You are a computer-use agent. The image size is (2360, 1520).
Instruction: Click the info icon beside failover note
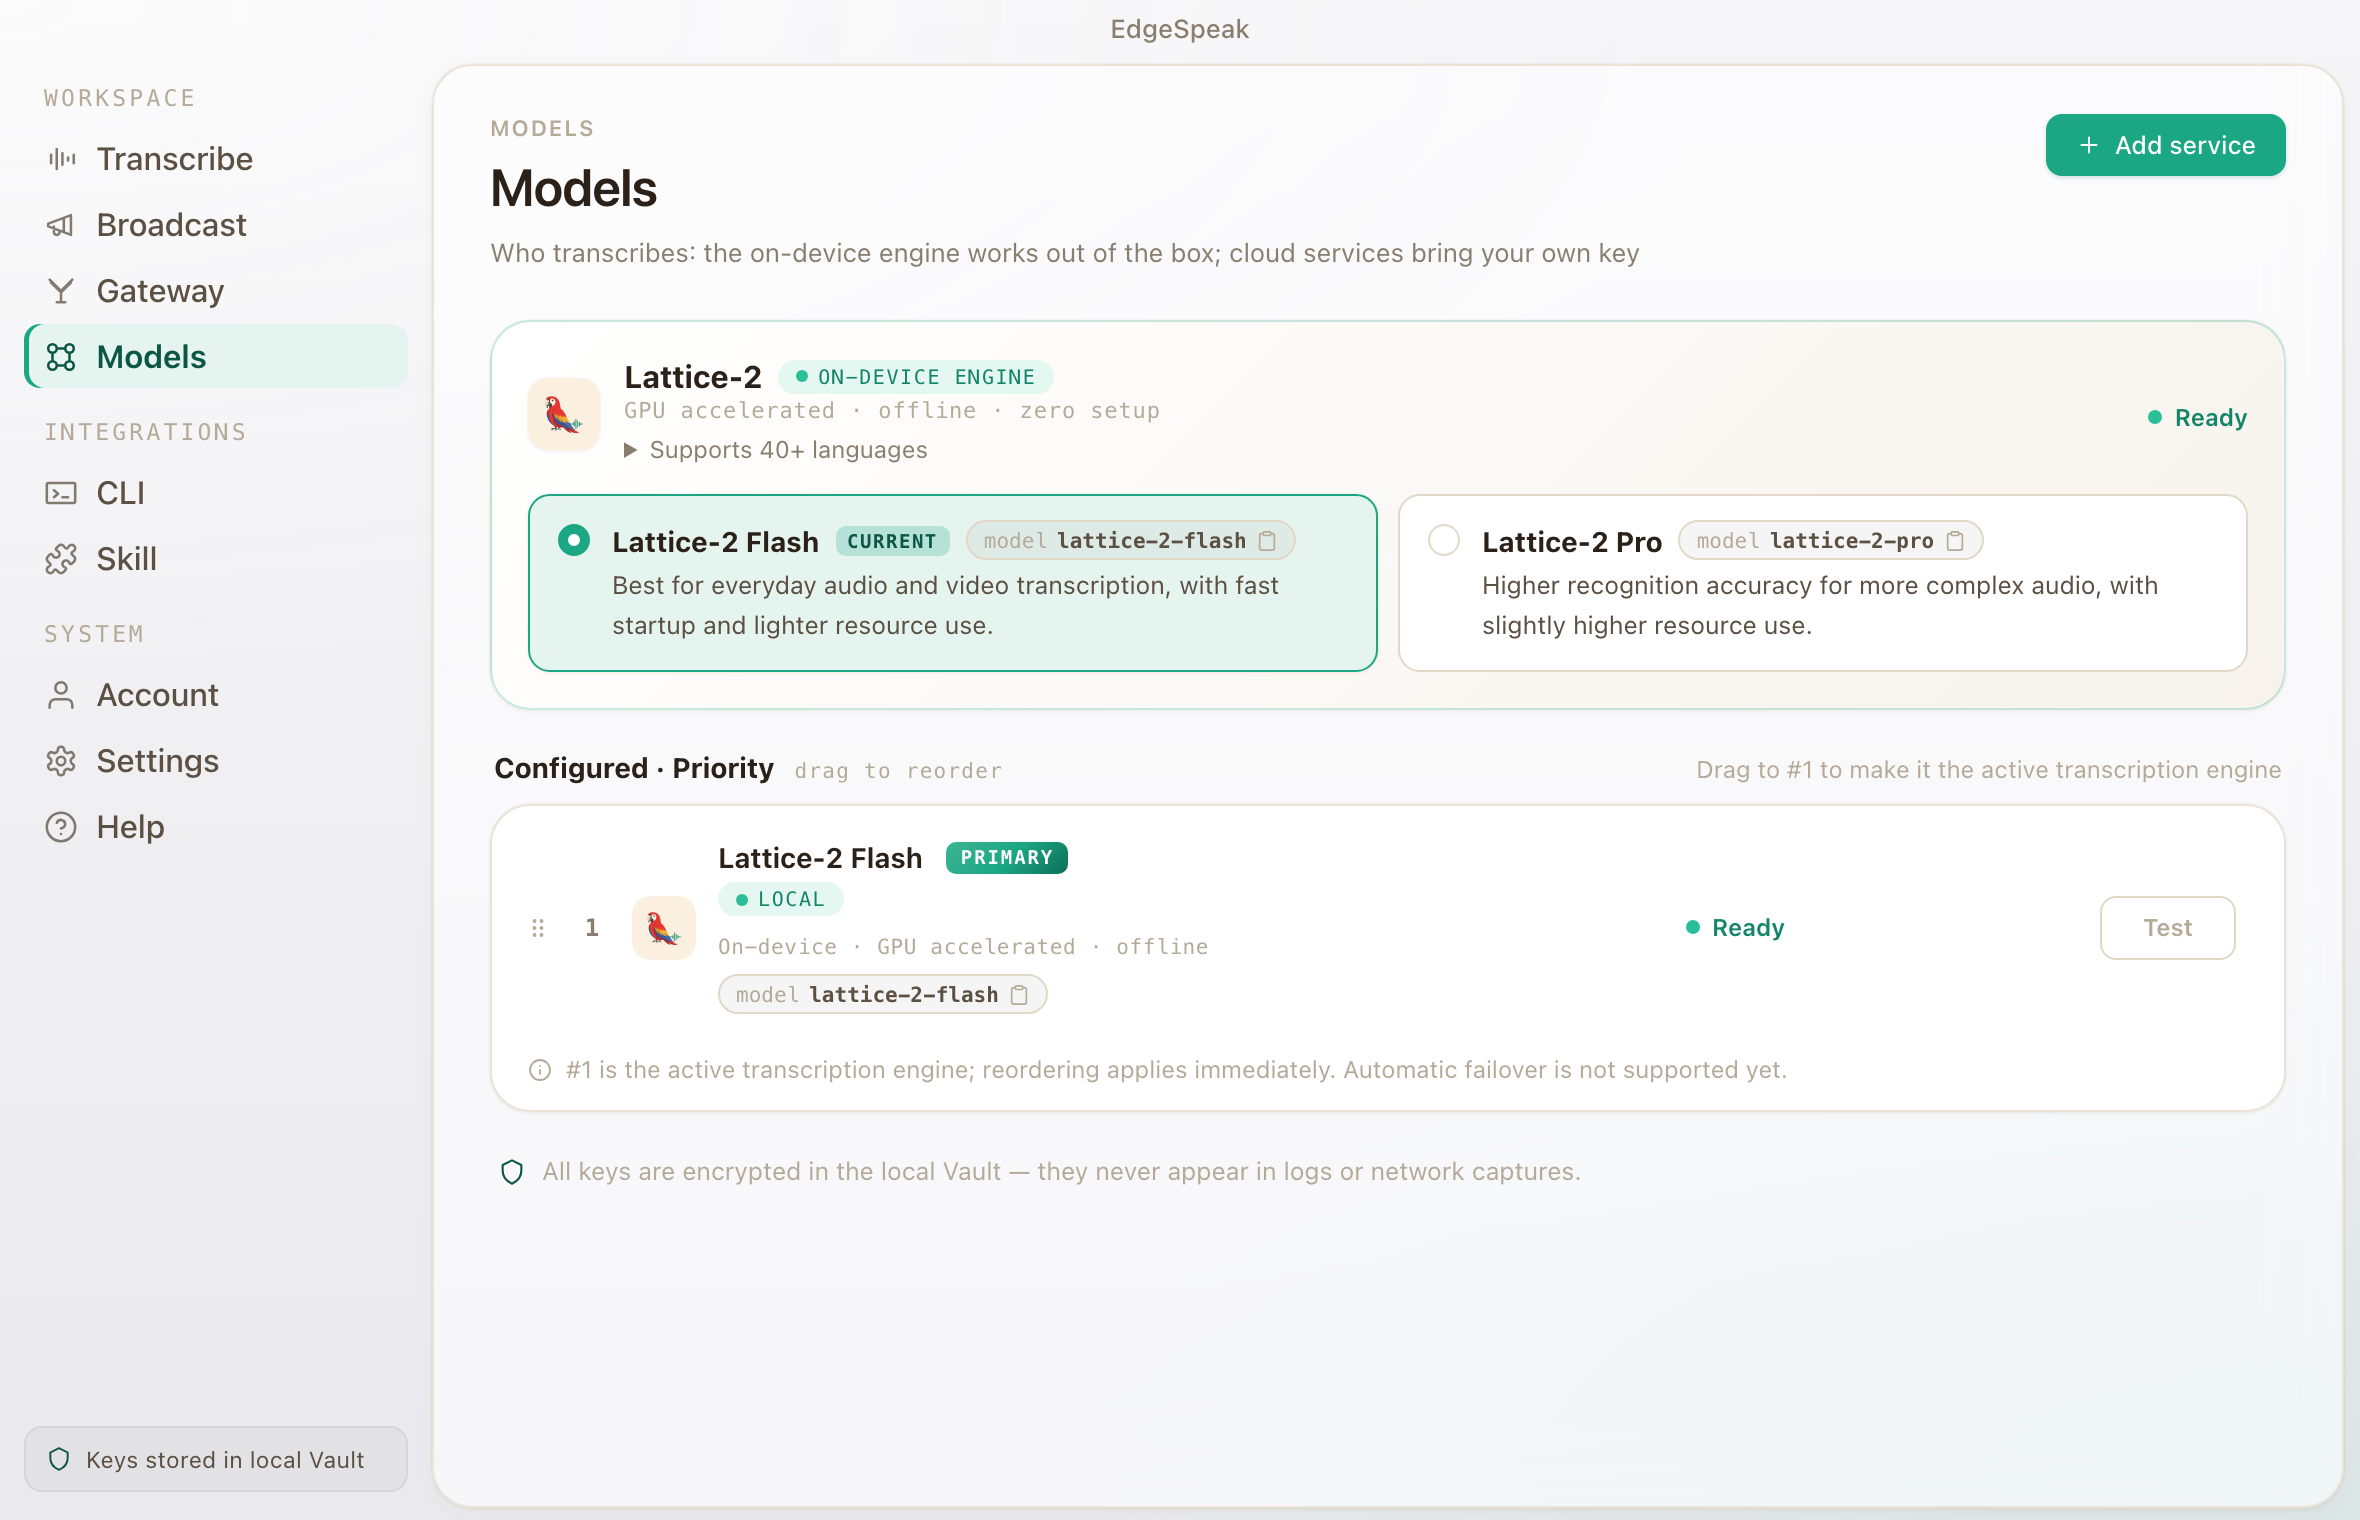[x=540, y=1070]
